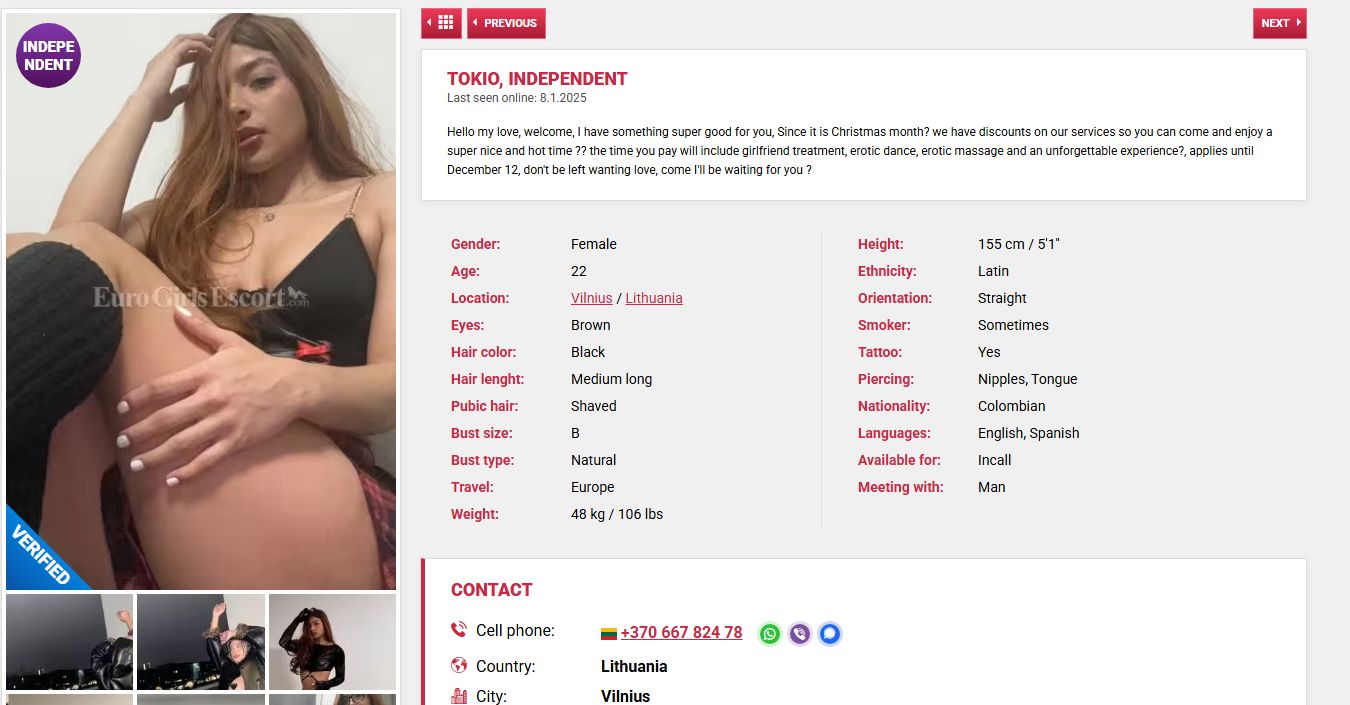The height and width of the screenshot is (705, 1350).
Task: Open the grid listing view icon
Action: point(441,23)
